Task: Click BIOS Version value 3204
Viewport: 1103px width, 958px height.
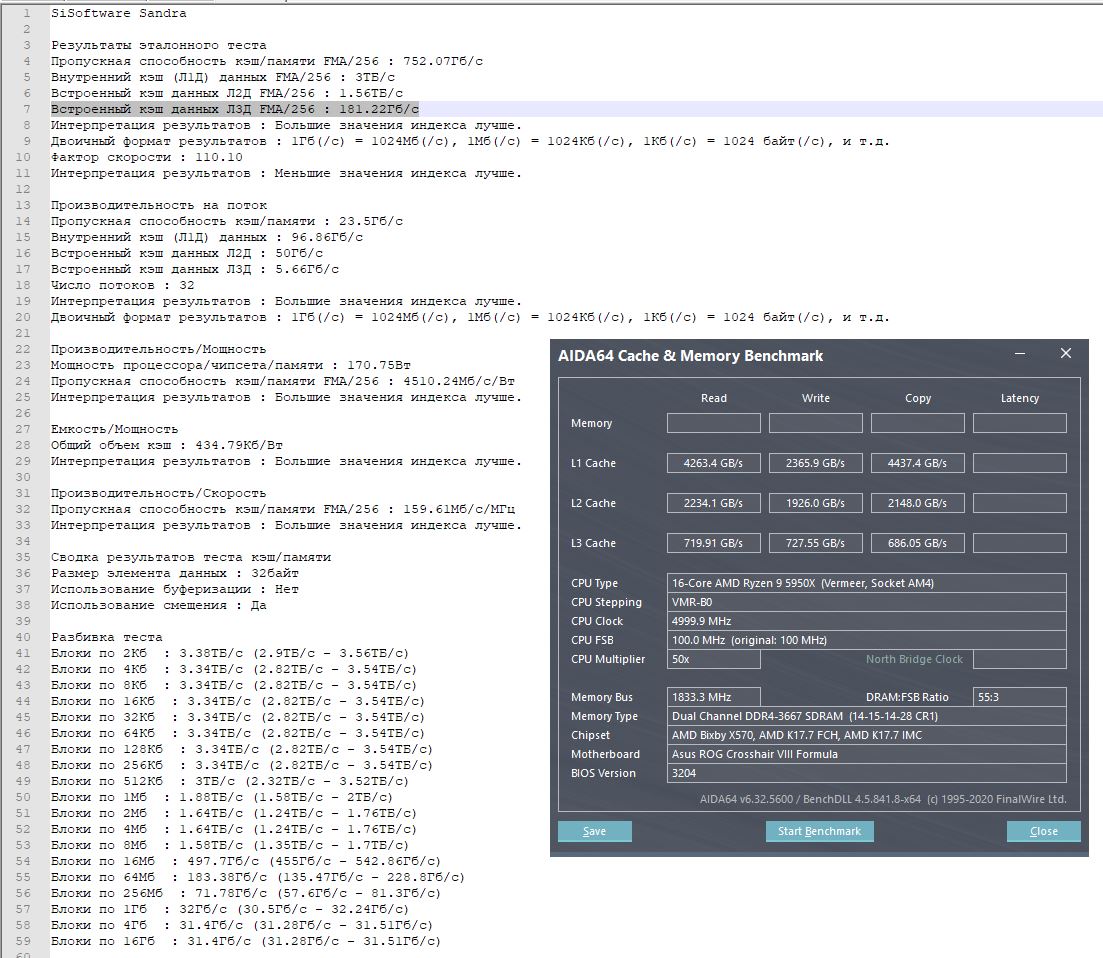Action: (867, 773)
